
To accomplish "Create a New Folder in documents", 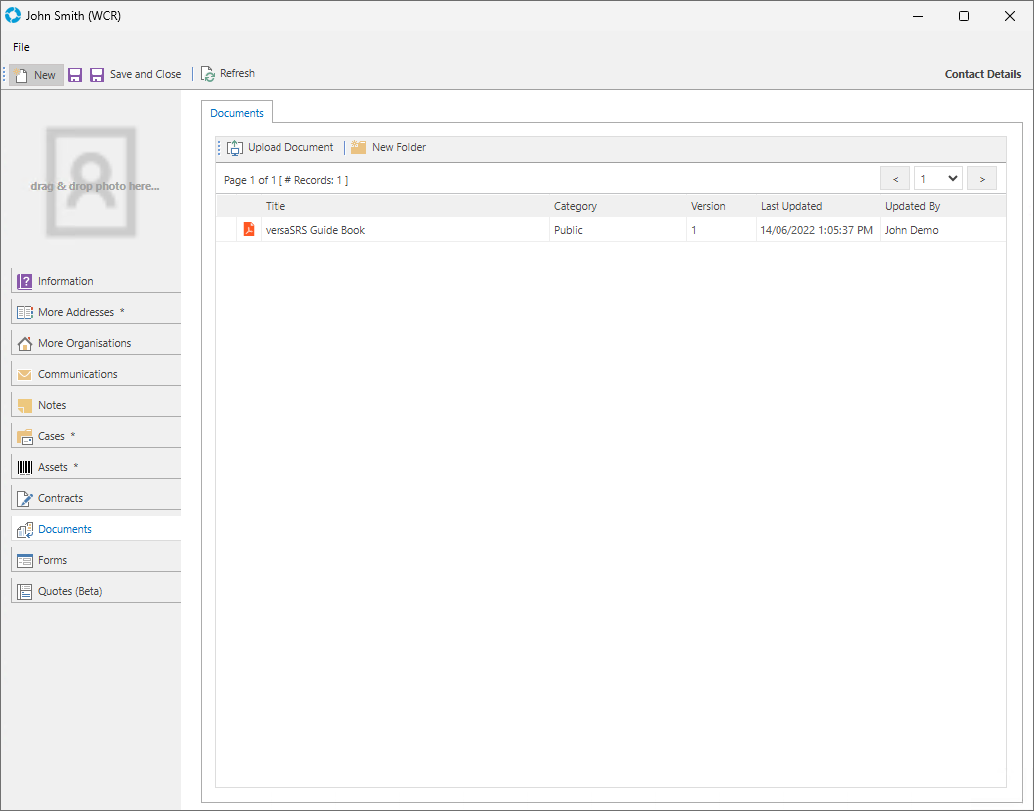I will click(389, 148).
